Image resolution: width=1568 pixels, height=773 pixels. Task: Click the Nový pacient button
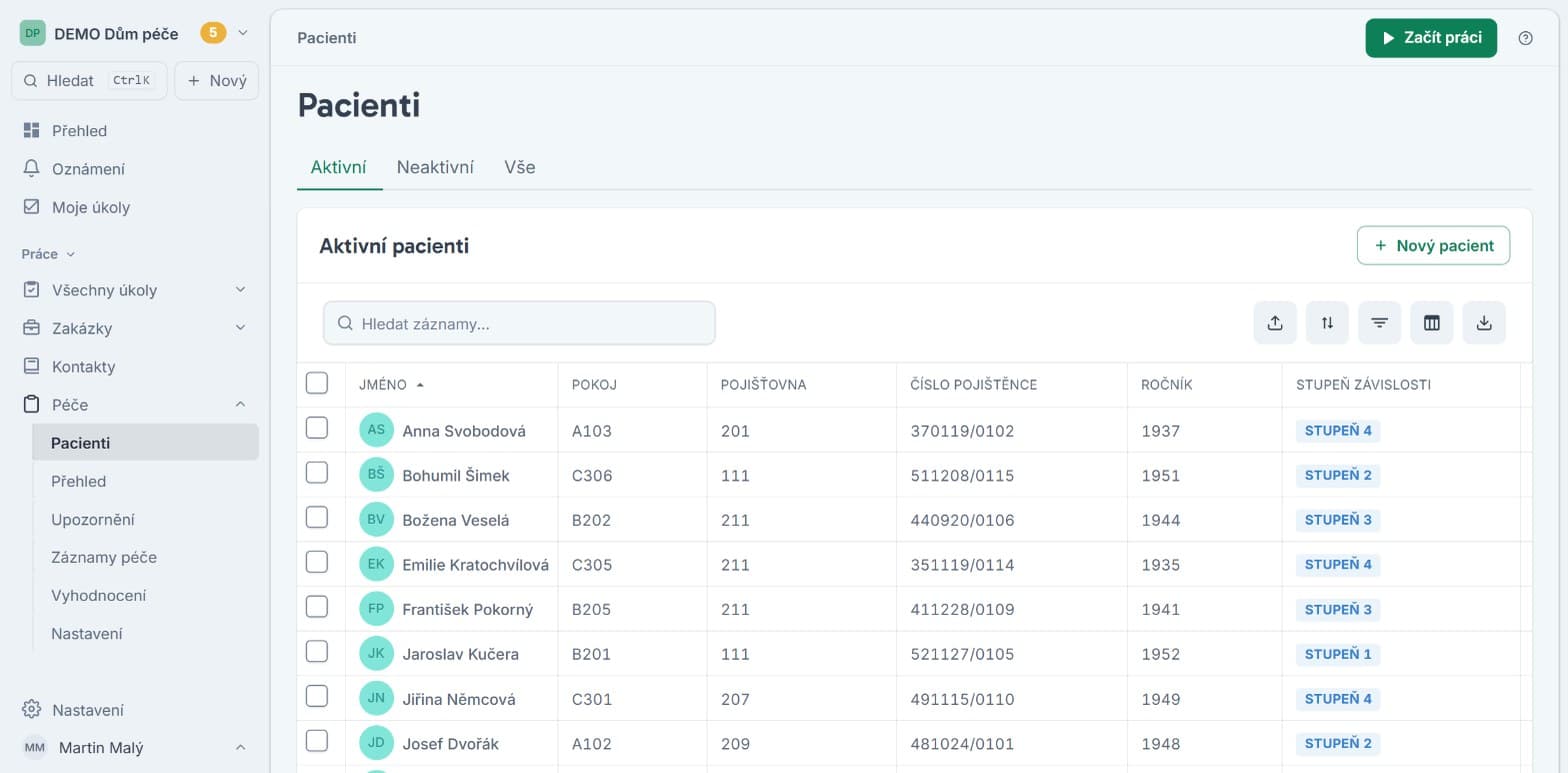pyautogui.click(x=1433, y=245)
